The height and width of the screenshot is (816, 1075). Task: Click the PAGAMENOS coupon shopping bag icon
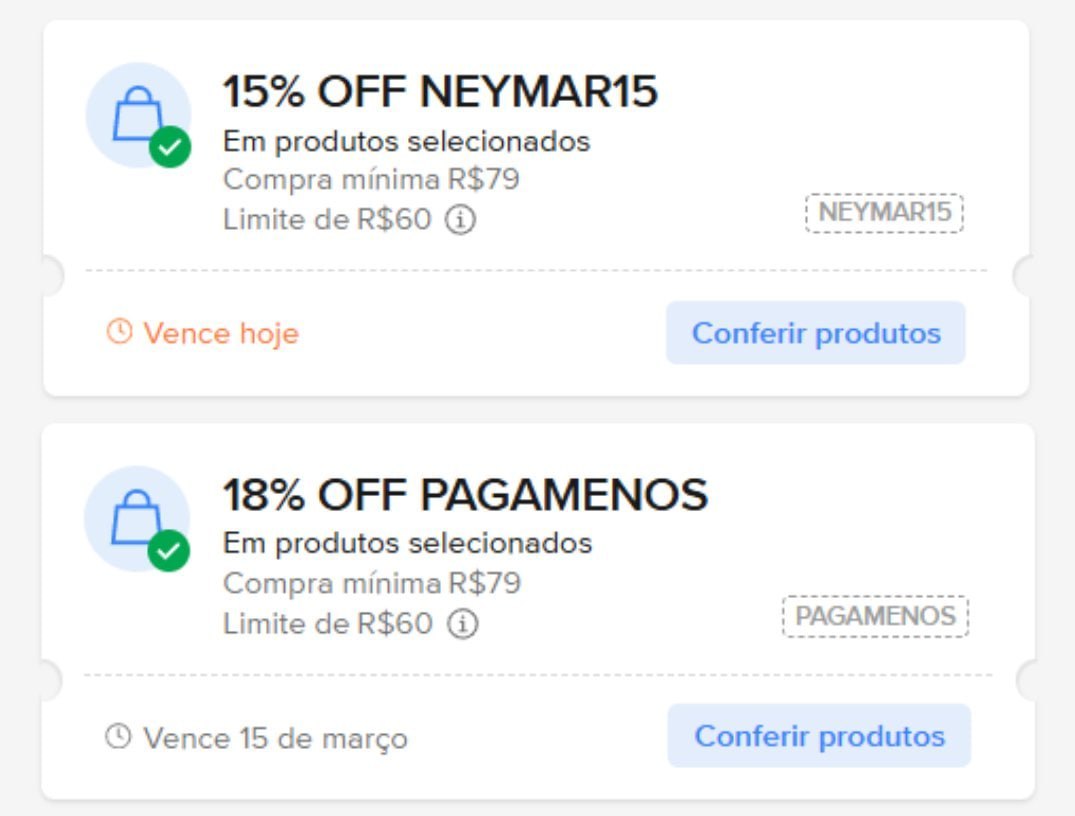[x=135, y=515]
